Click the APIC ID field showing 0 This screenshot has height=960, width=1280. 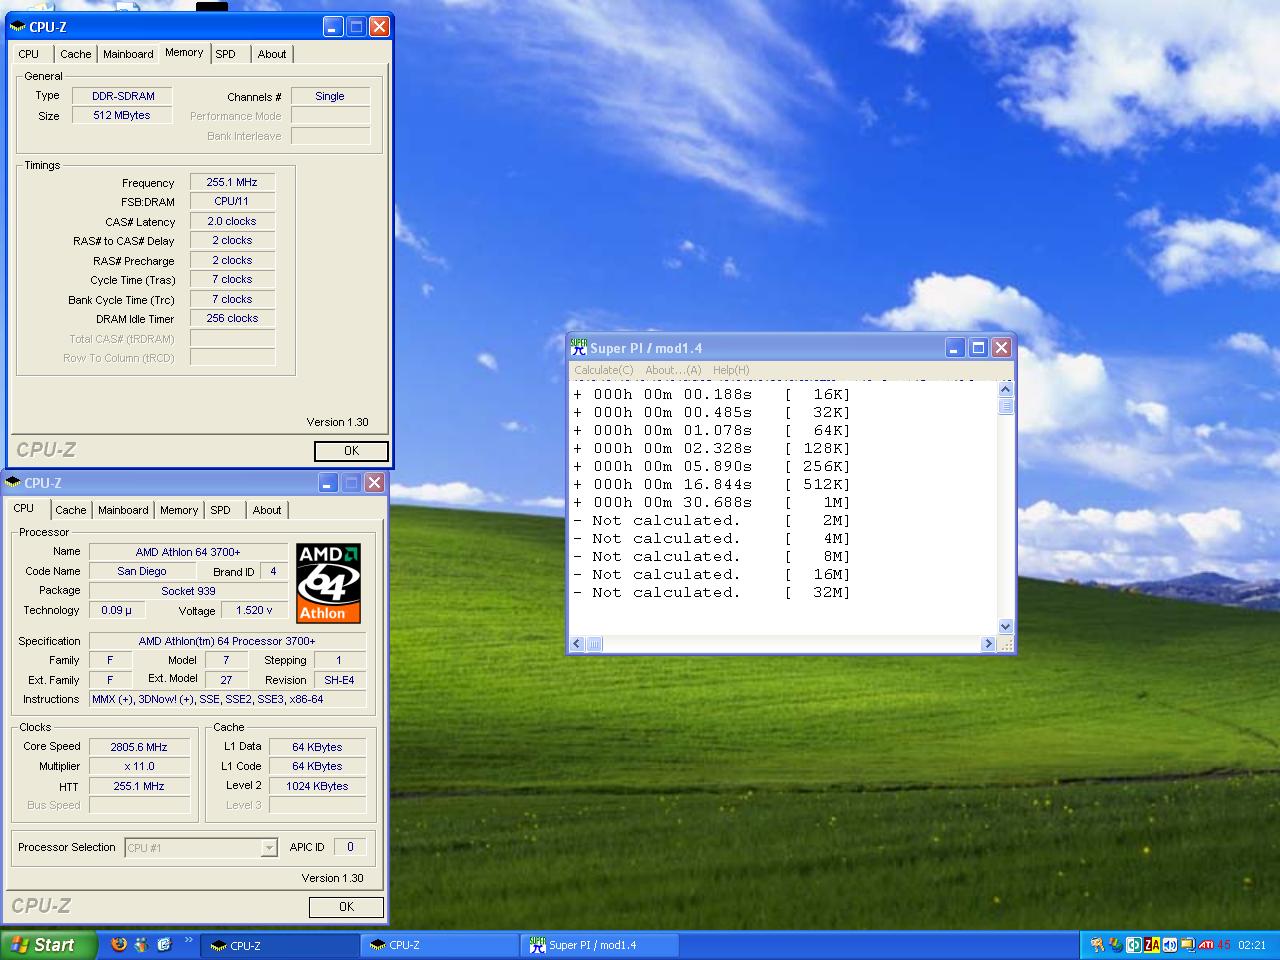point(350,847)
